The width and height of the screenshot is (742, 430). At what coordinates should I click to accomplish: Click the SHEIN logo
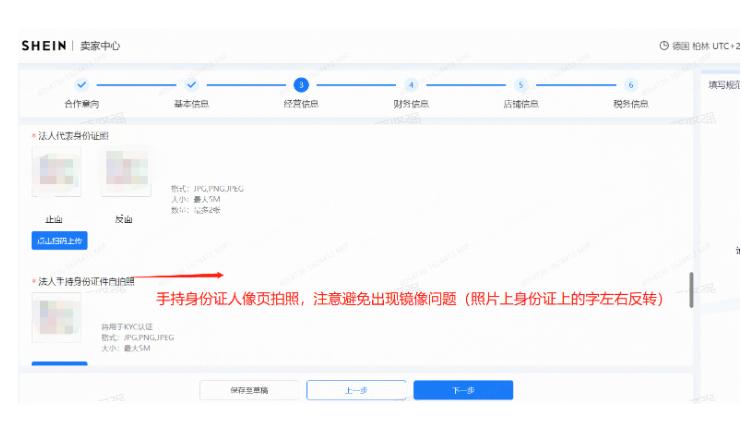[x=44, y=46]
